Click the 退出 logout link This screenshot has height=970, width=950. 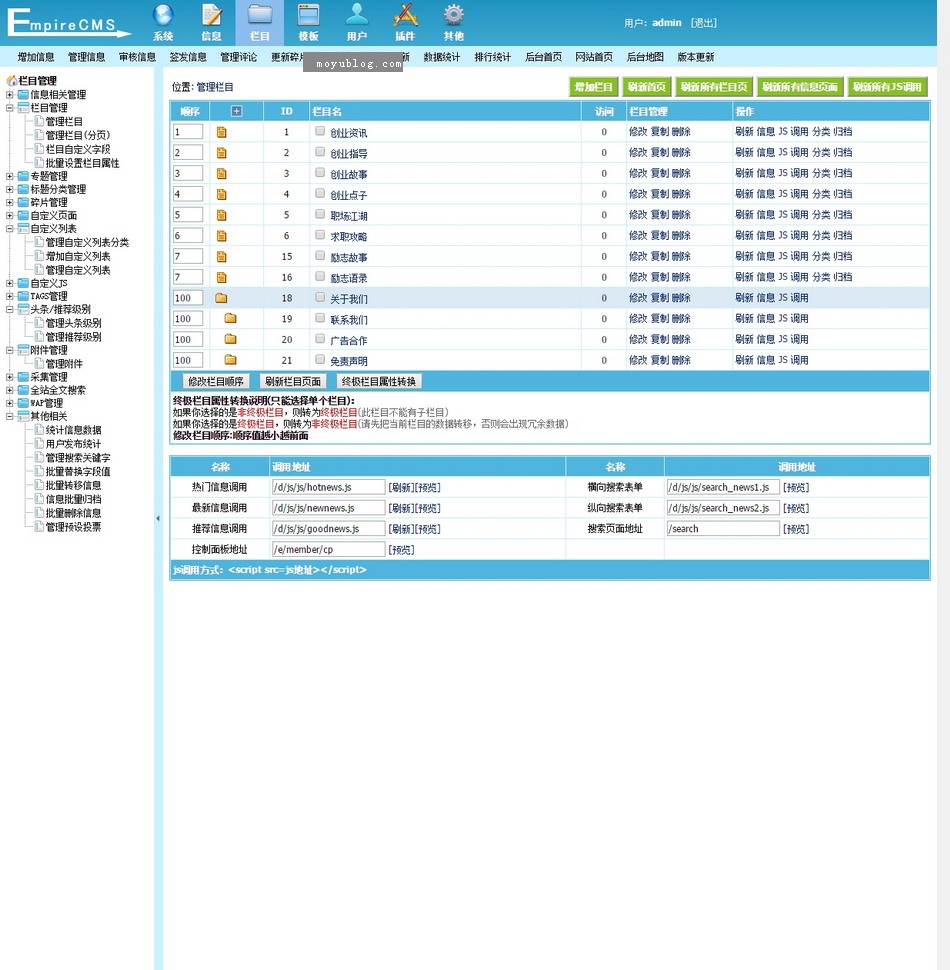pos(703,23)
